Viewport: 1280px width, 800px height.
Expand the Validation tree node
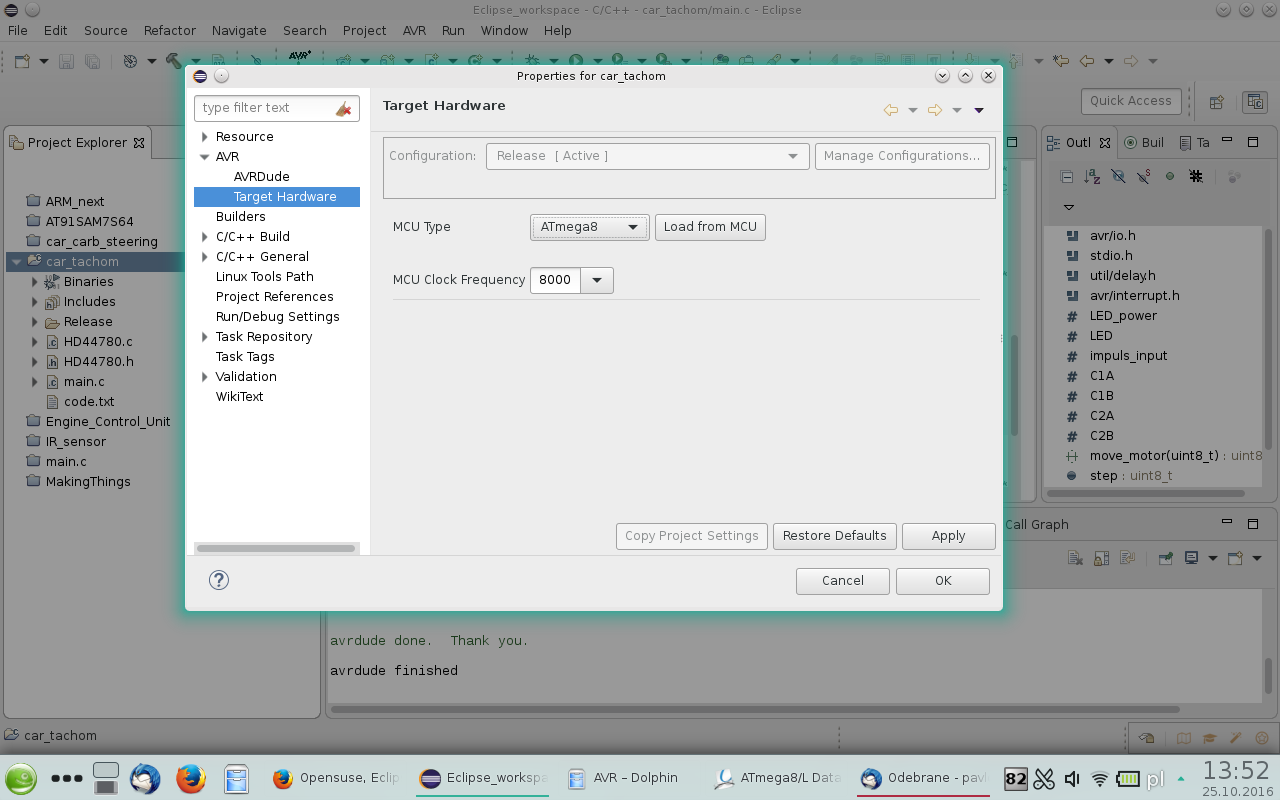[x=205, y=377]
